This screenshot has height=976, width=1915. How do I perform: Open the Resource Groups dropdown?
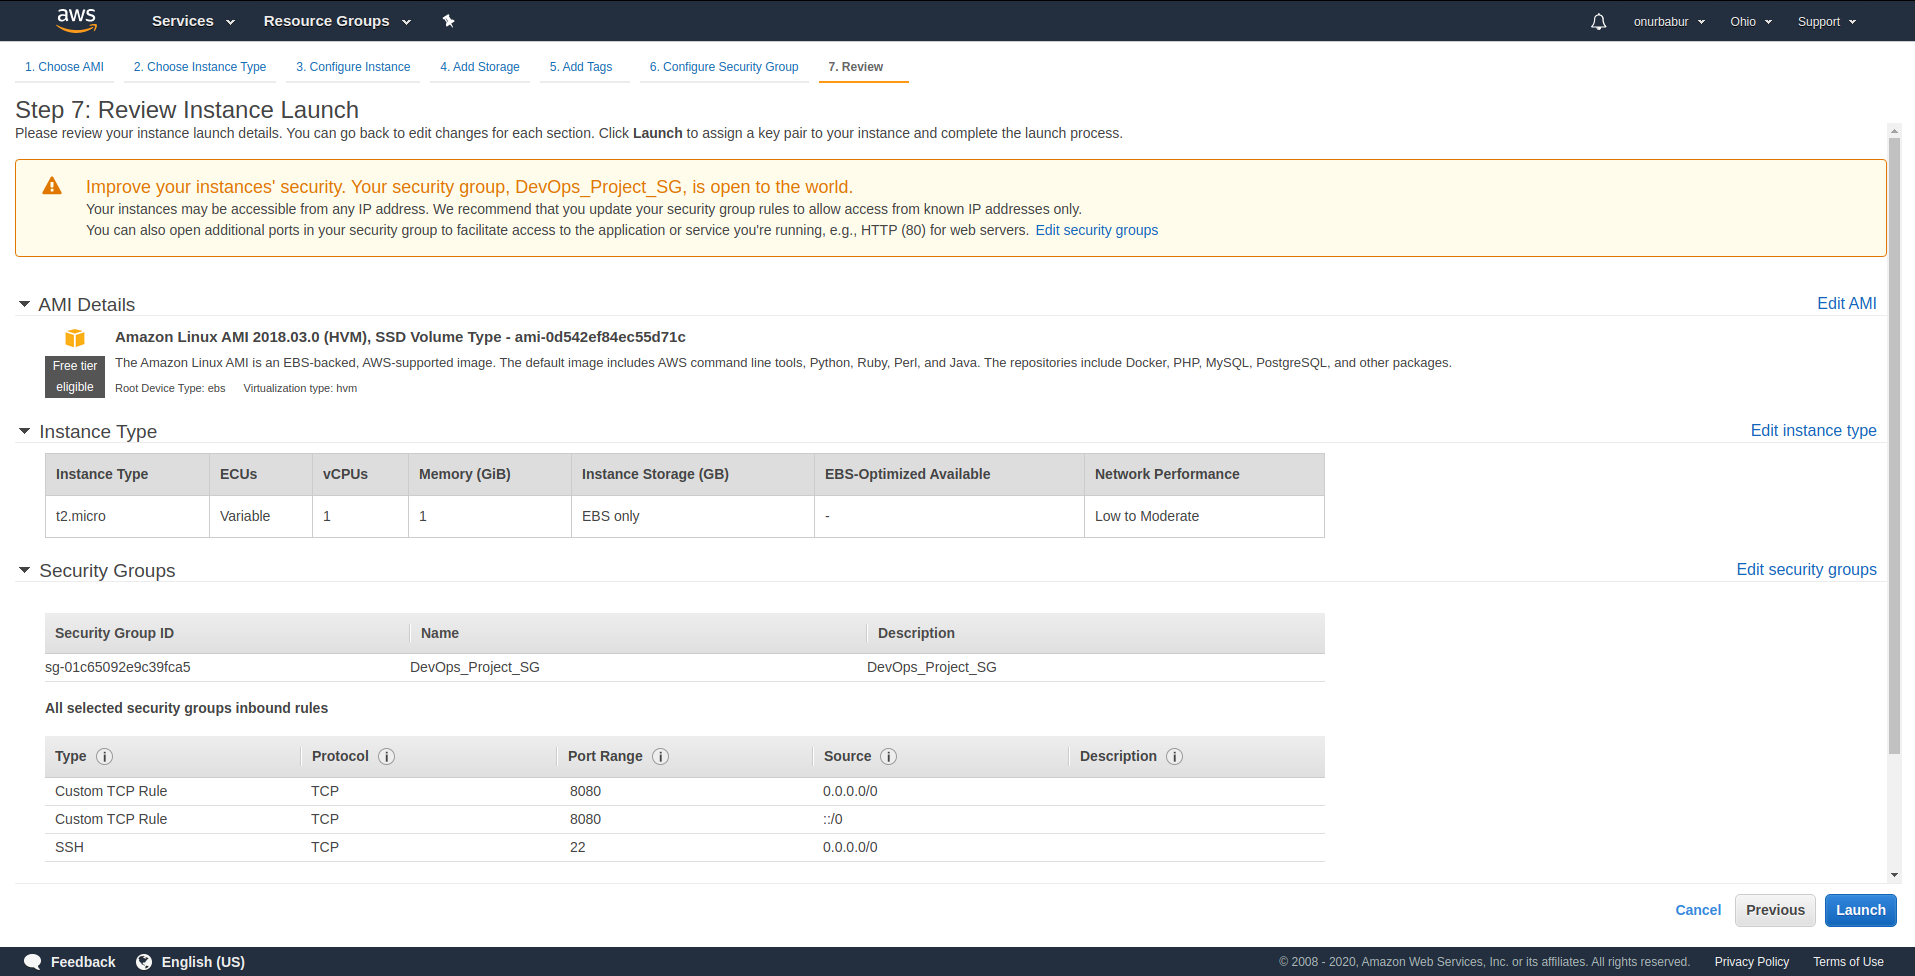click(337, 21)
